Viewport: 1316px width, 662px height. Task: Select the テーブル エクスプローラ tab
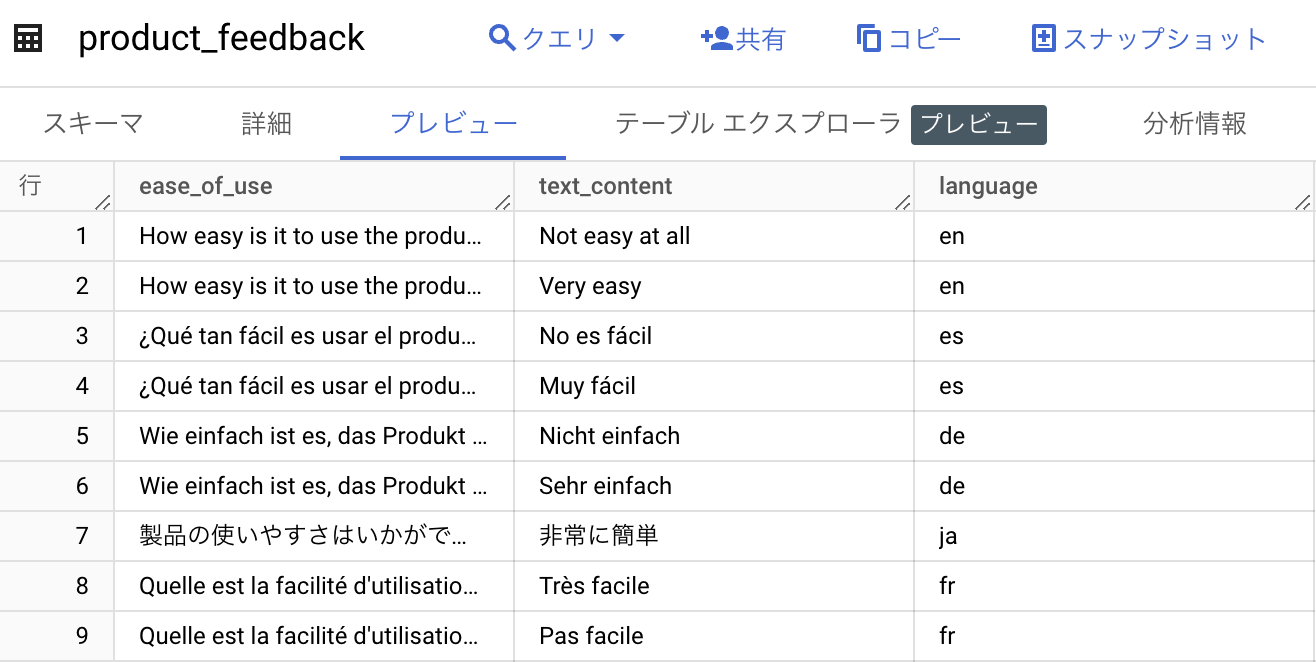click(x=758, y=124)
